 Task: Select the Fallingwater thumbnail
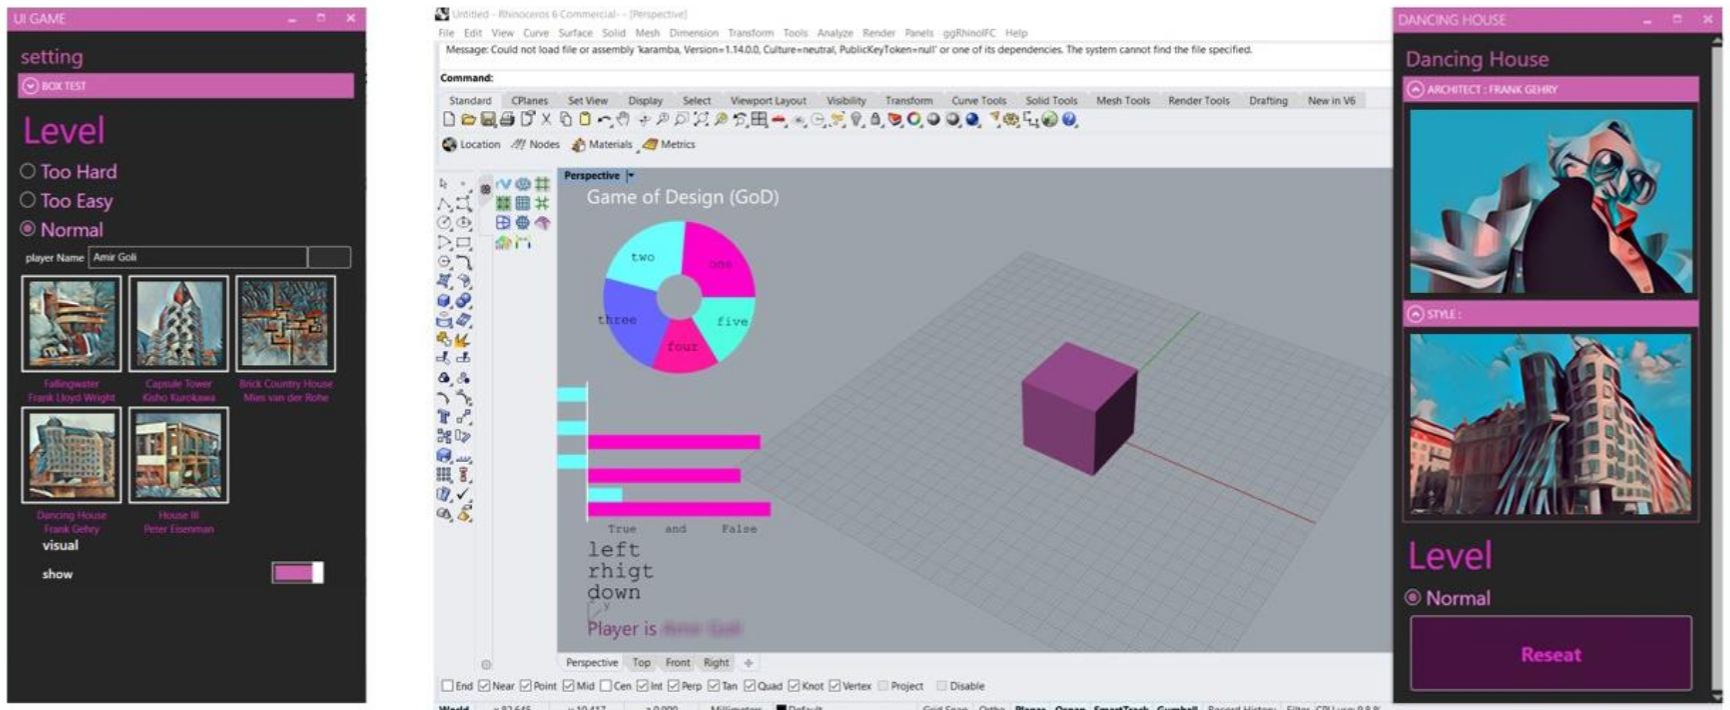click(71, 324)
